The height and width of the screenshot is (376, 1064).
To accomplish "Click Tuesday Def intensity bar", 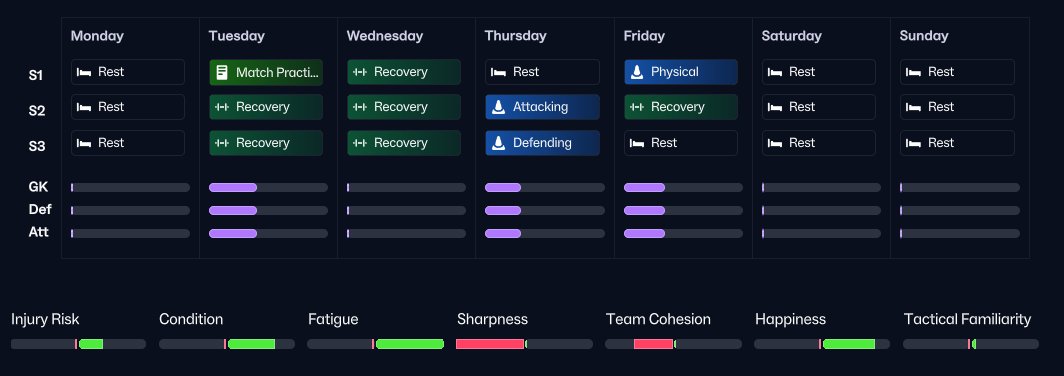I will [x=268, y=210].
